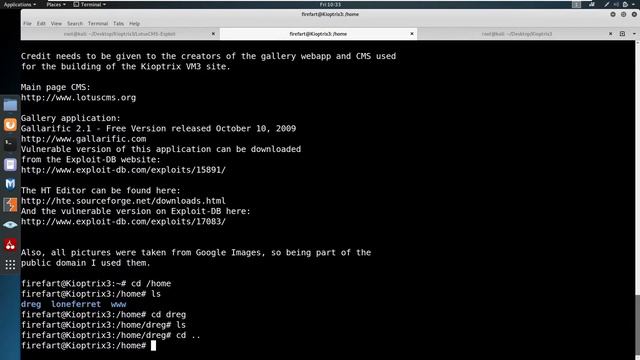Image resolution: width=640 pixels, height=360 pixels.
Task: Click the 'Gallery application:' line
Action: pos(71,118)
